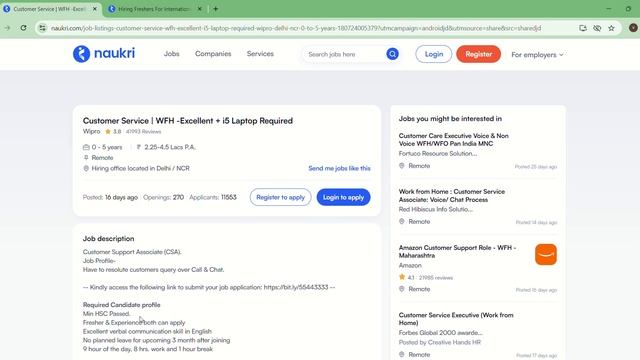Minimize the browser window
This screenshot has height=360, width=640.
609,9
